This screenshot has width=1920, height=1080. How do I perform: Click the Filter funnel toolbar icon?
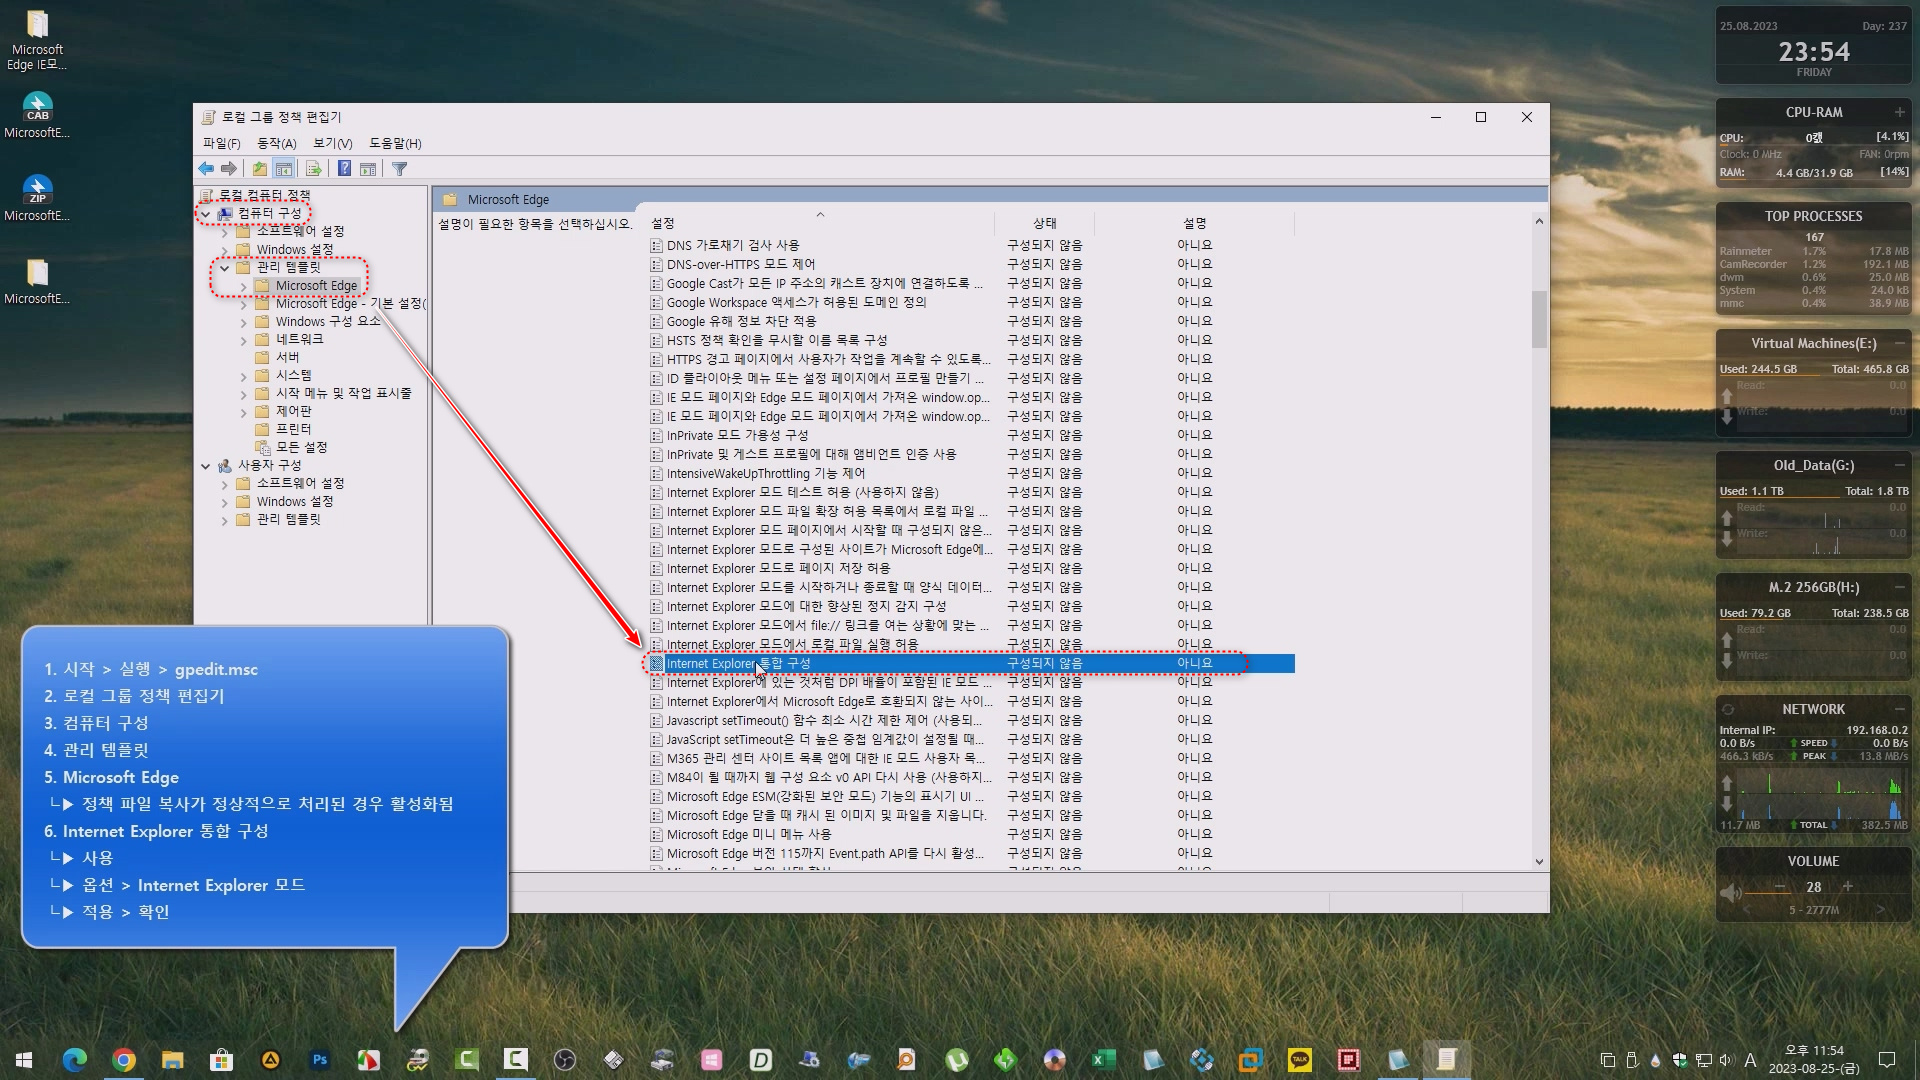[x=400, y=169]
